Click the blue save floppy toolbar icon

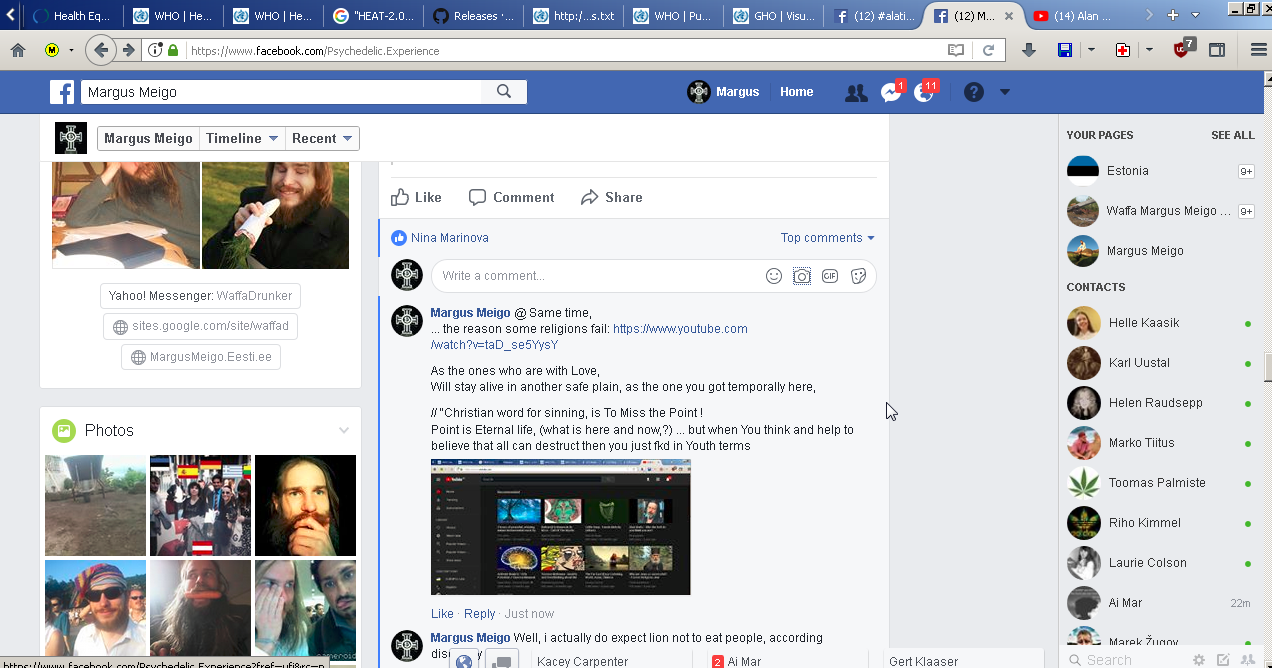[1065, 50]
